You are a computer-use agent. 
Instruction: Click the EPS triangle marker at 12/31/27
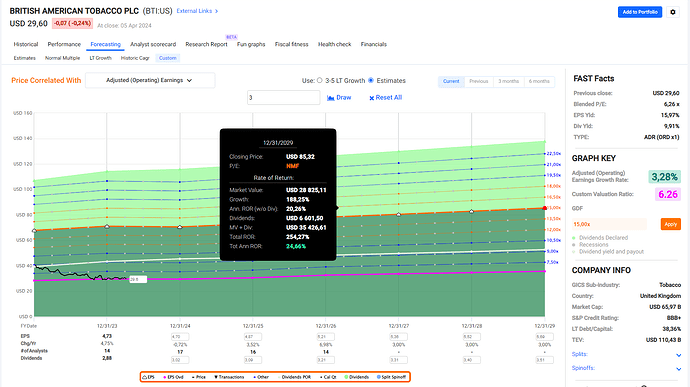(x=399, y=214)
